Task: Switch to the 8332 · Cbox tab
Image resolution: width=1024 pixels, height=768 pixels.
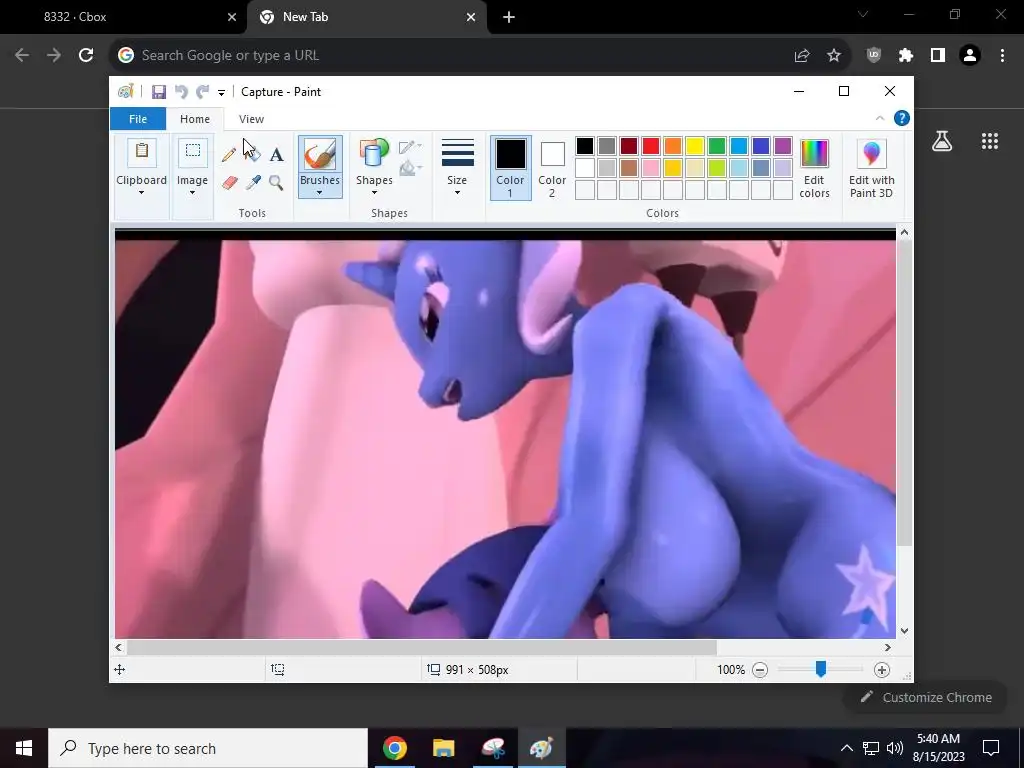Action: 123,17
